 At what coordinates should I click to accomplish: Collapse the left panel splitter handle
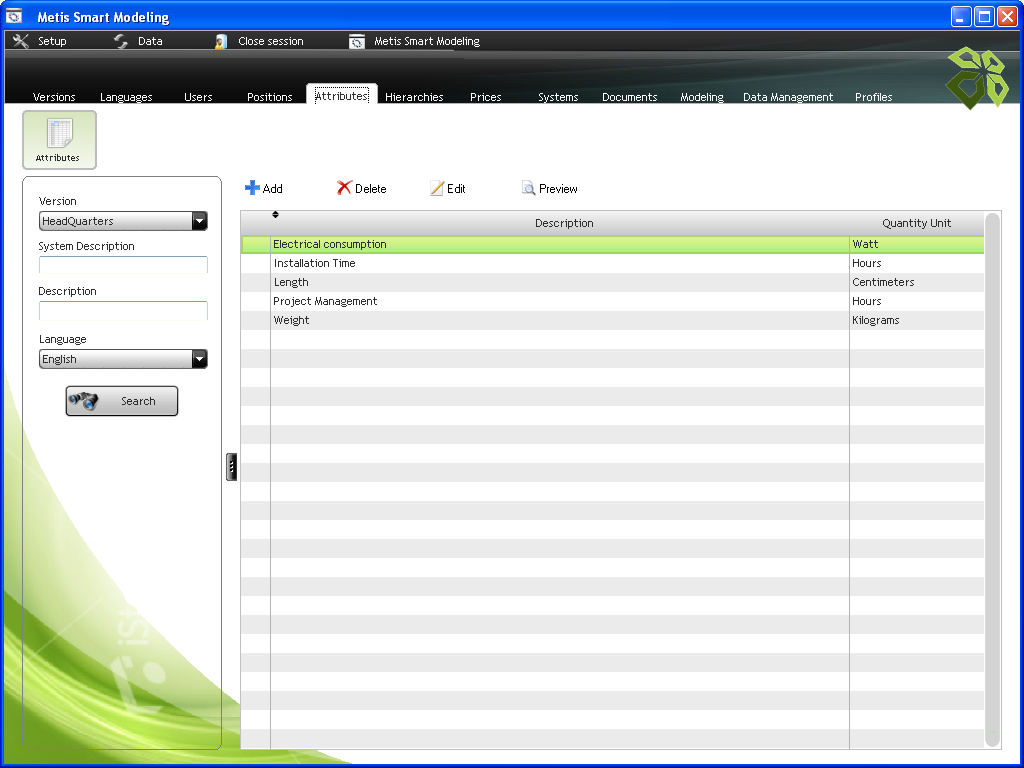click(232, 467)
